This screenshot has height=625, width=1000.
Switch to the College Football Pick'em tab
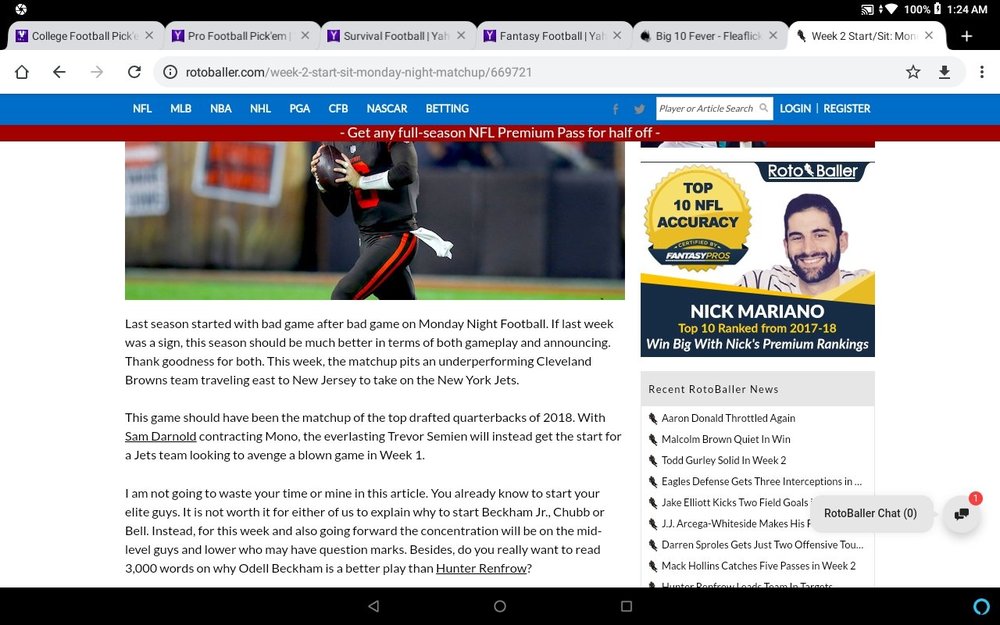pos(85,36)
